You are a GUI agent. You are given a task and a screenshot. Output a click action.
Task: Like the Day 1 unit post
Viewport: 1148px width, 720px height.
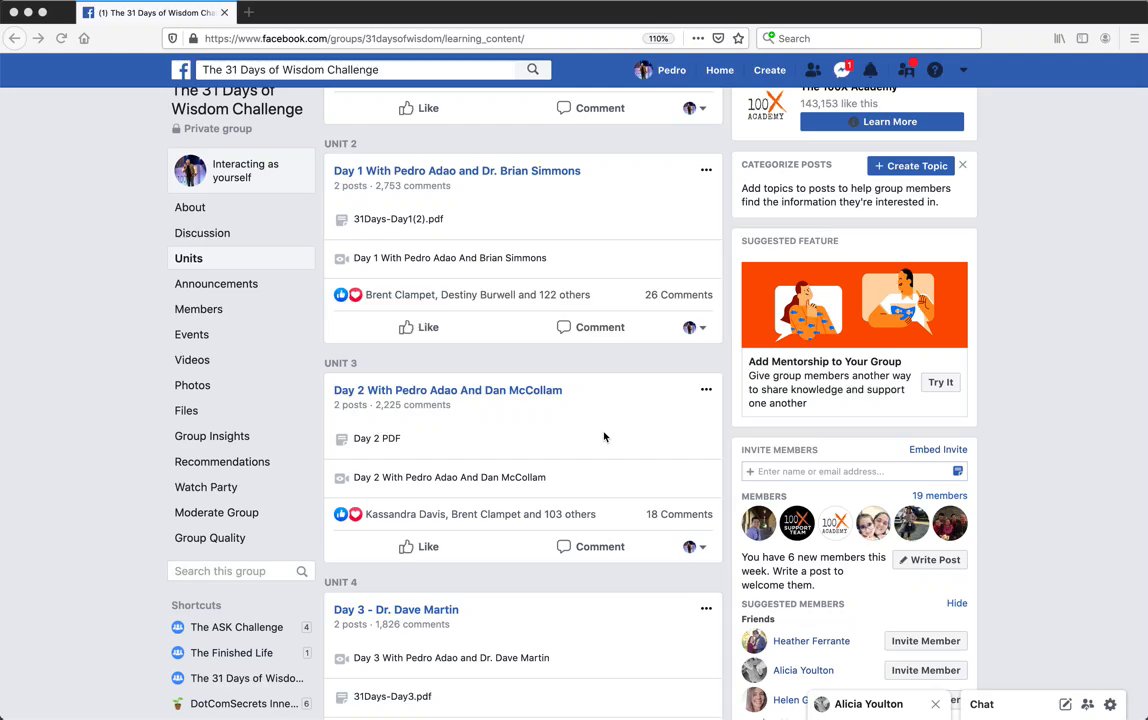(419, 327)
